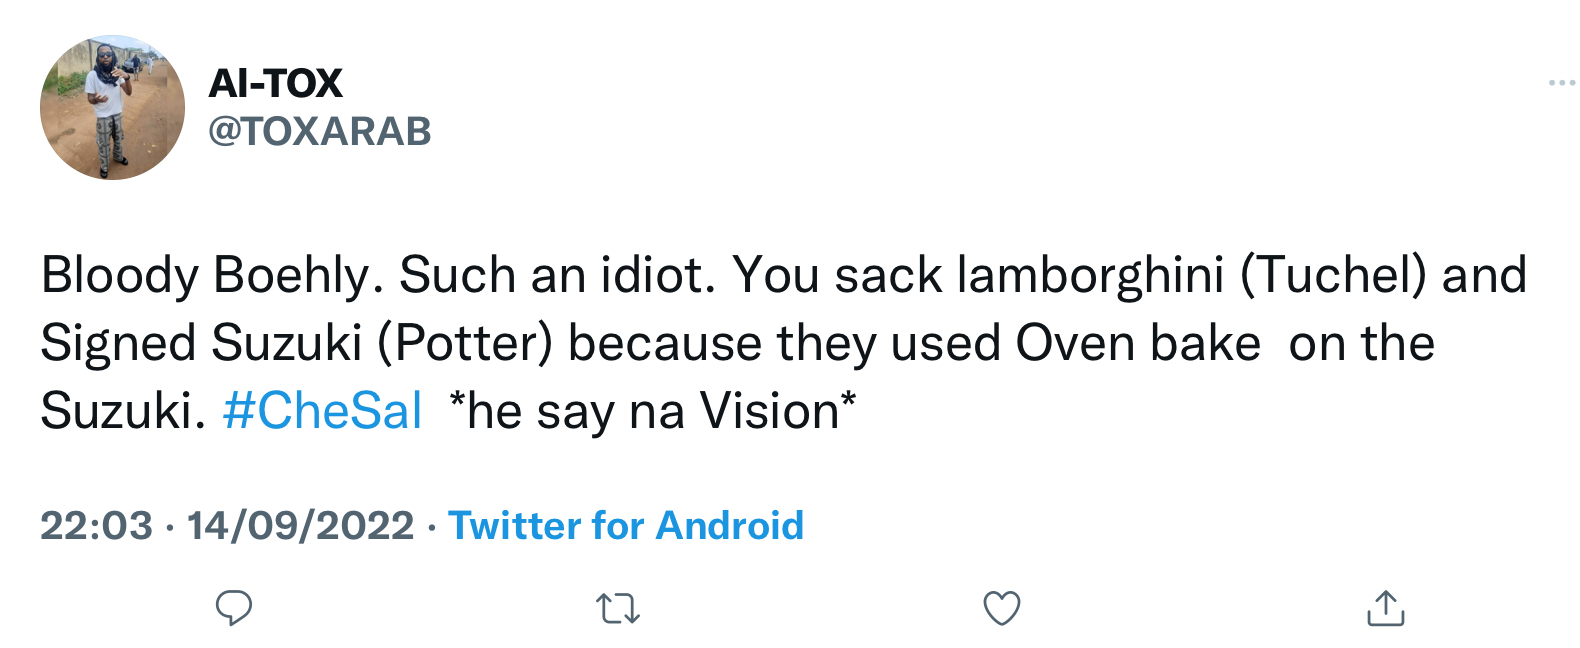The image size is (1580, 648).
Task: Open the share tweet icon
Action: coord(1386,608)
